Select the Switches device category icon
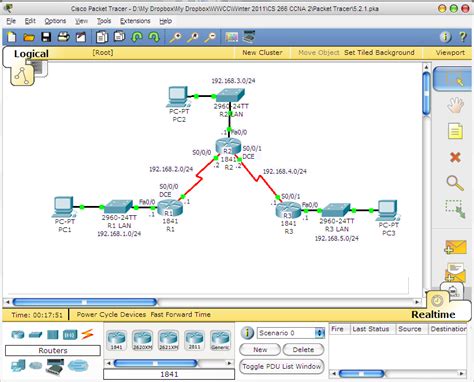The image size is (474, 382). tap(35, 335)
